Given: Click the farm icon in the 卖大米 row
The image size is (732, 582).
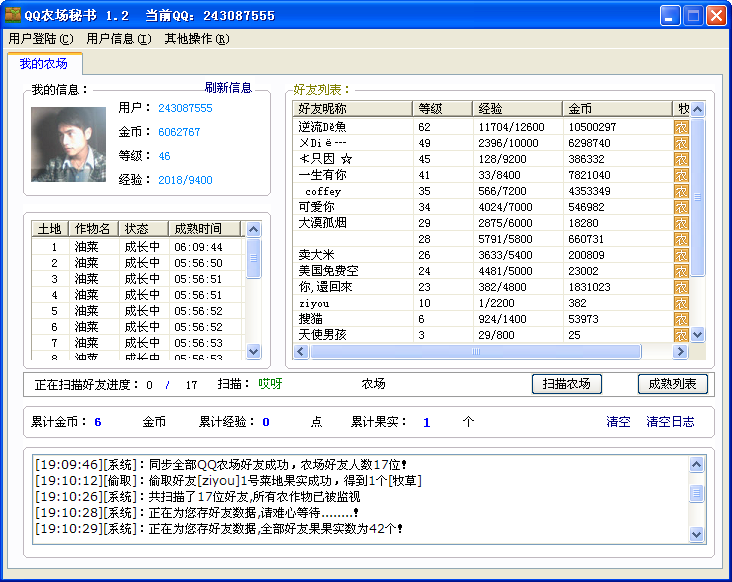Looking at the screenshot, I should tap(681, 255).
